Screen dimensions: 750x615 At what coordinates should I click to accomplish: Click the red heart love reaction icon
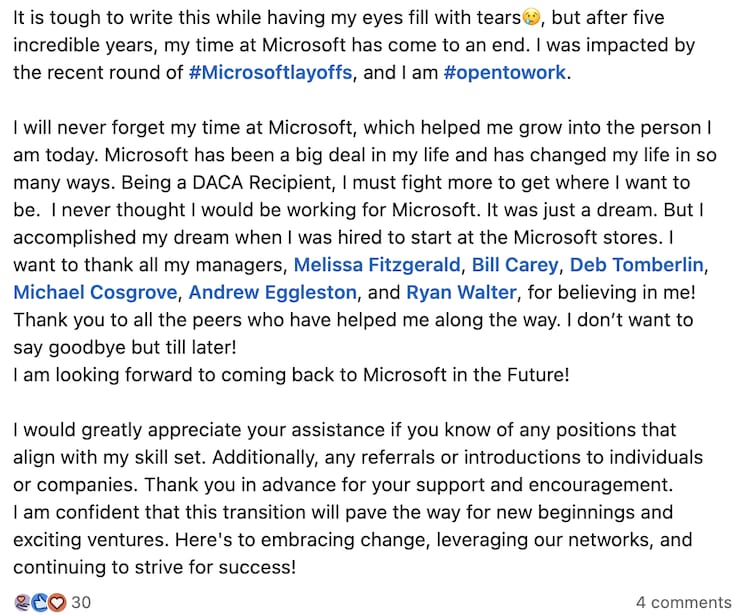tap(55, 602)
